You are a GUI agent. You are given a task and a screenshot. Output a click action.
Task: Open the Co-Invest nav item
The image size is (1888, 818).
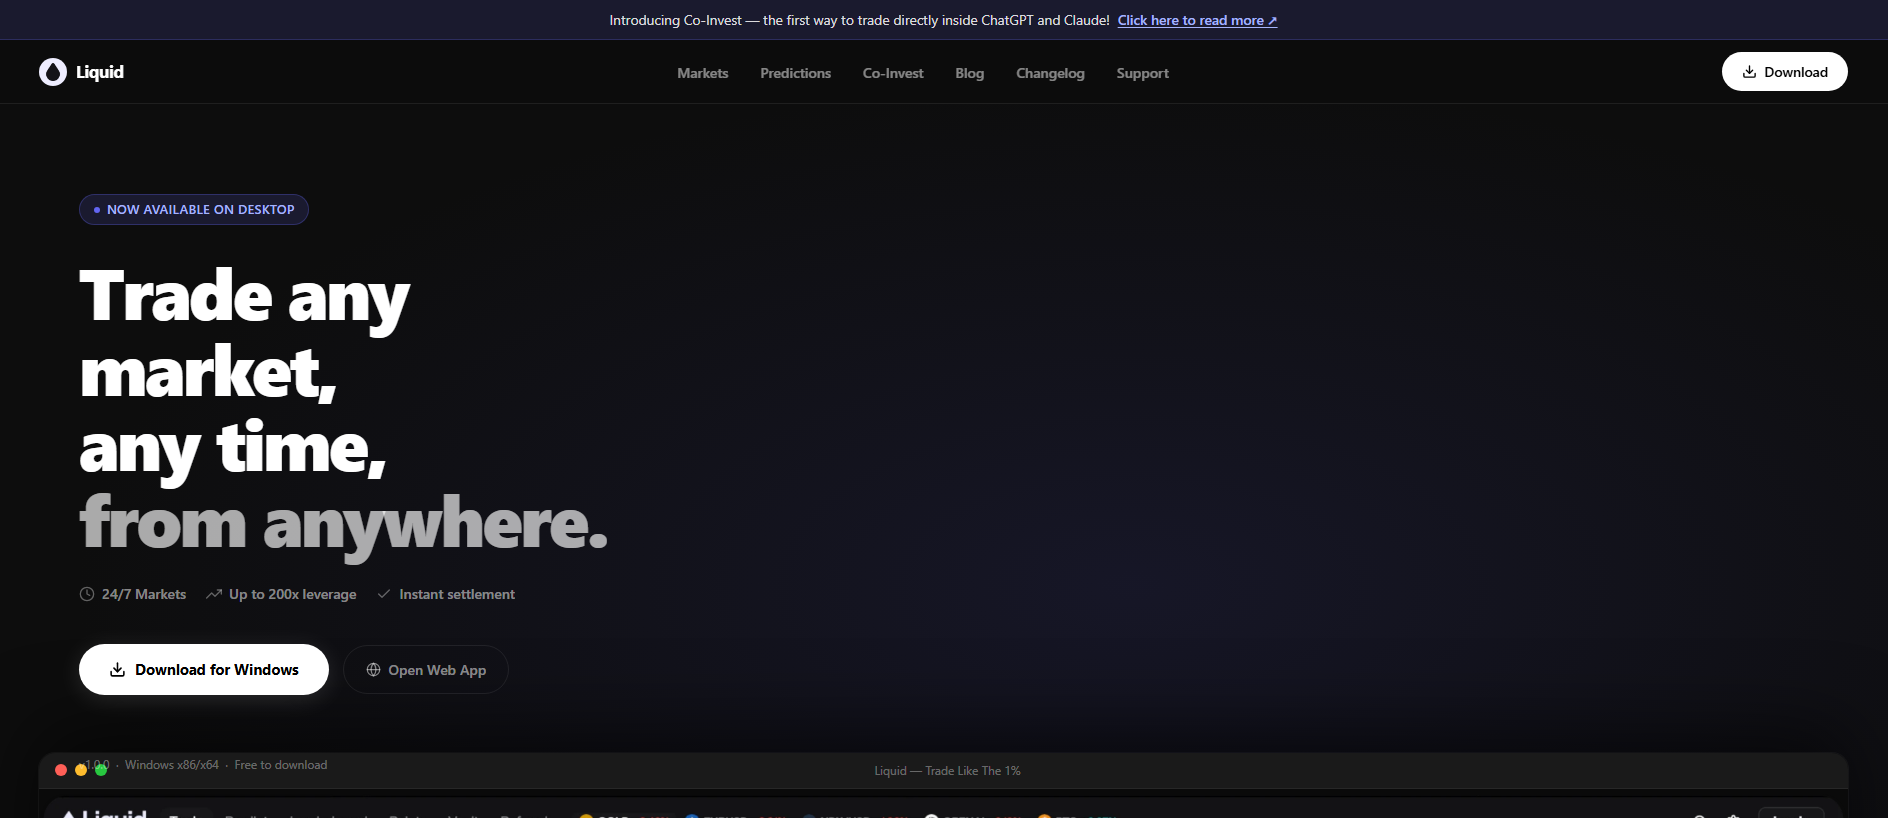pos(893,73)
